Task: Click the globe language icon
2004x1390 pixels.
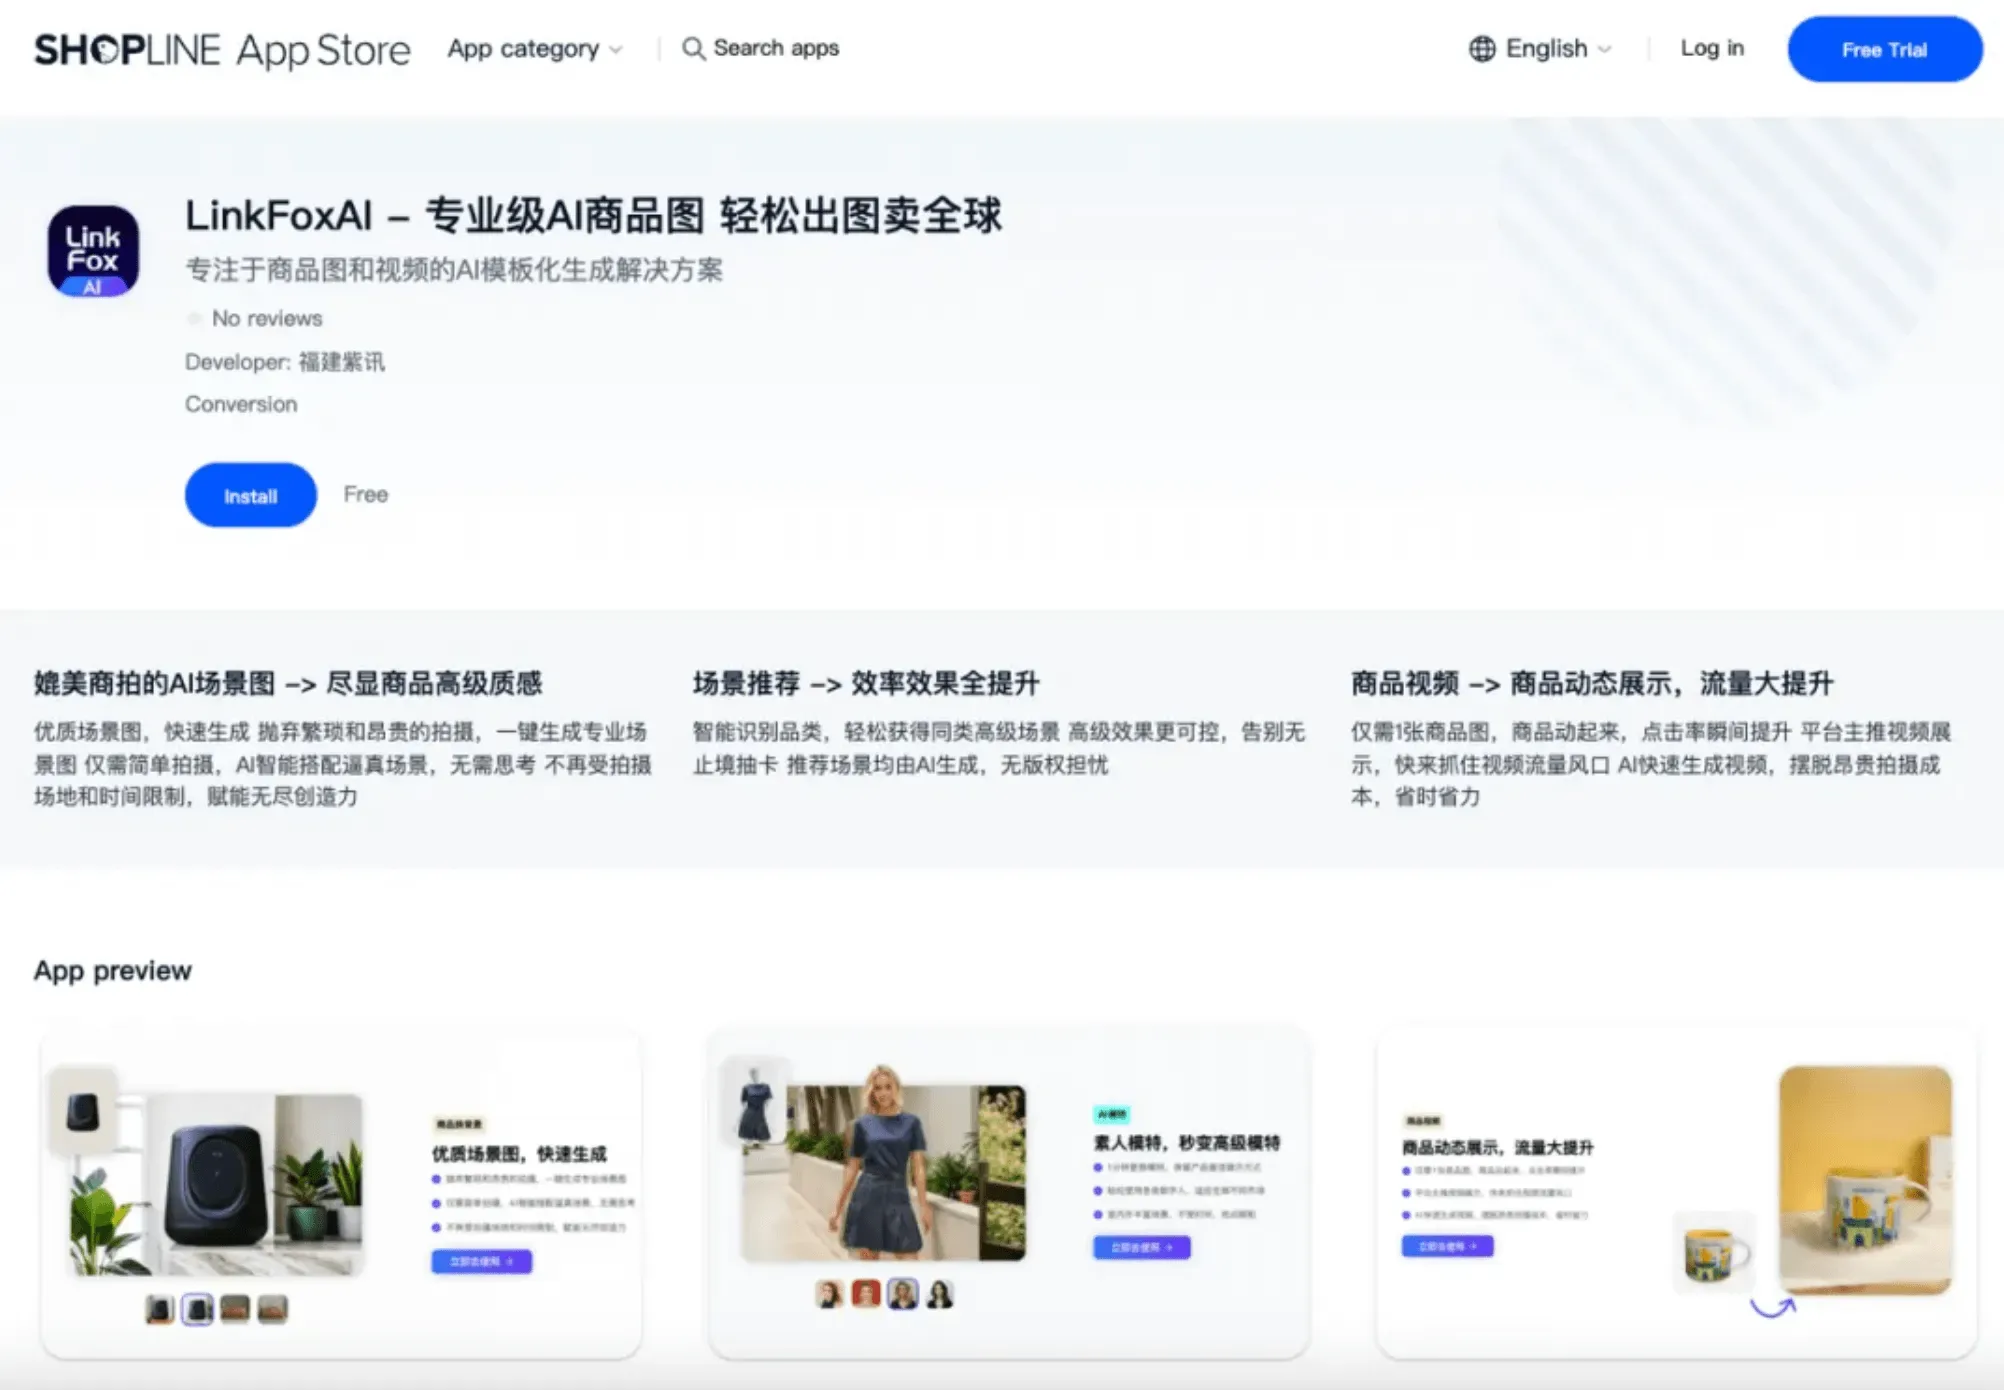Action: pos(1482,49)
